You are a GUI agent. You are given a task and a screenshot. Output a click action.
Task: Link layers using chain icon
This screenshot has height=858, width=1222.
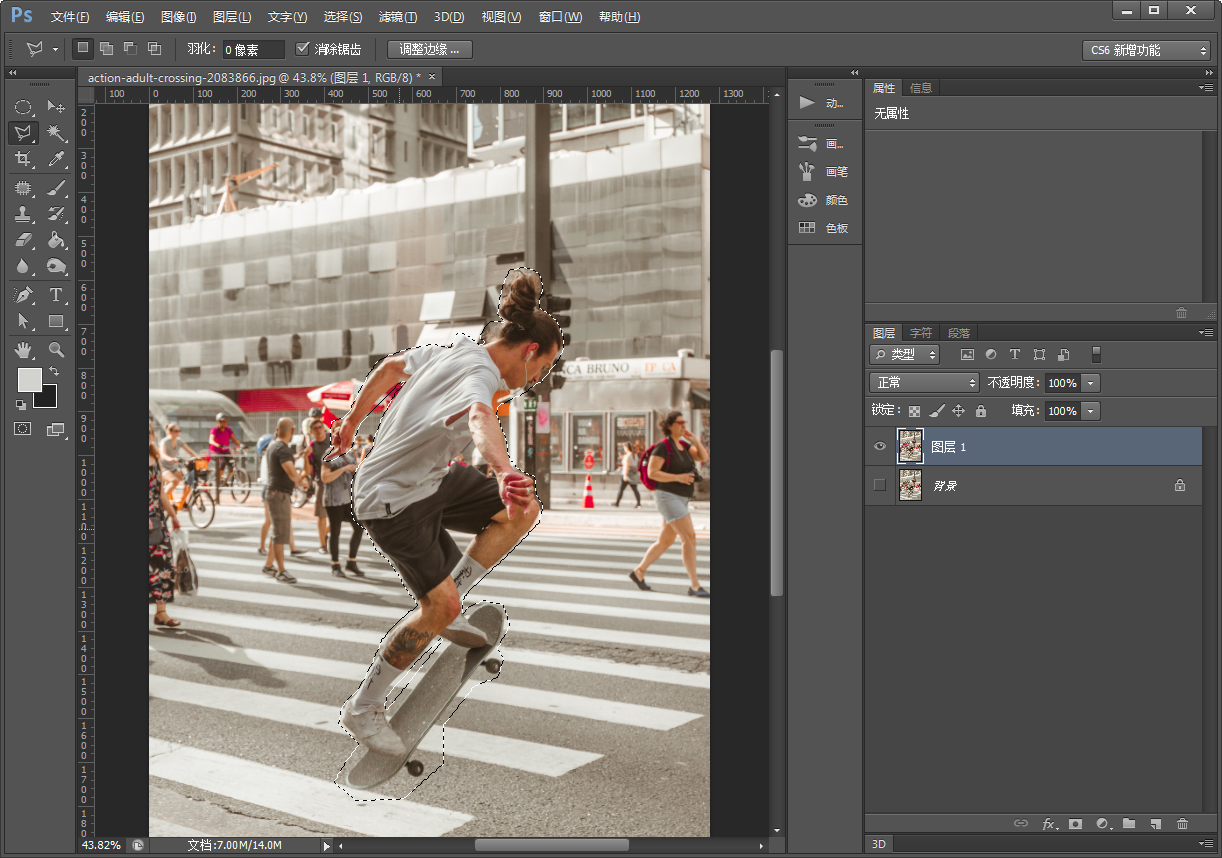[x=1021, y=824]
